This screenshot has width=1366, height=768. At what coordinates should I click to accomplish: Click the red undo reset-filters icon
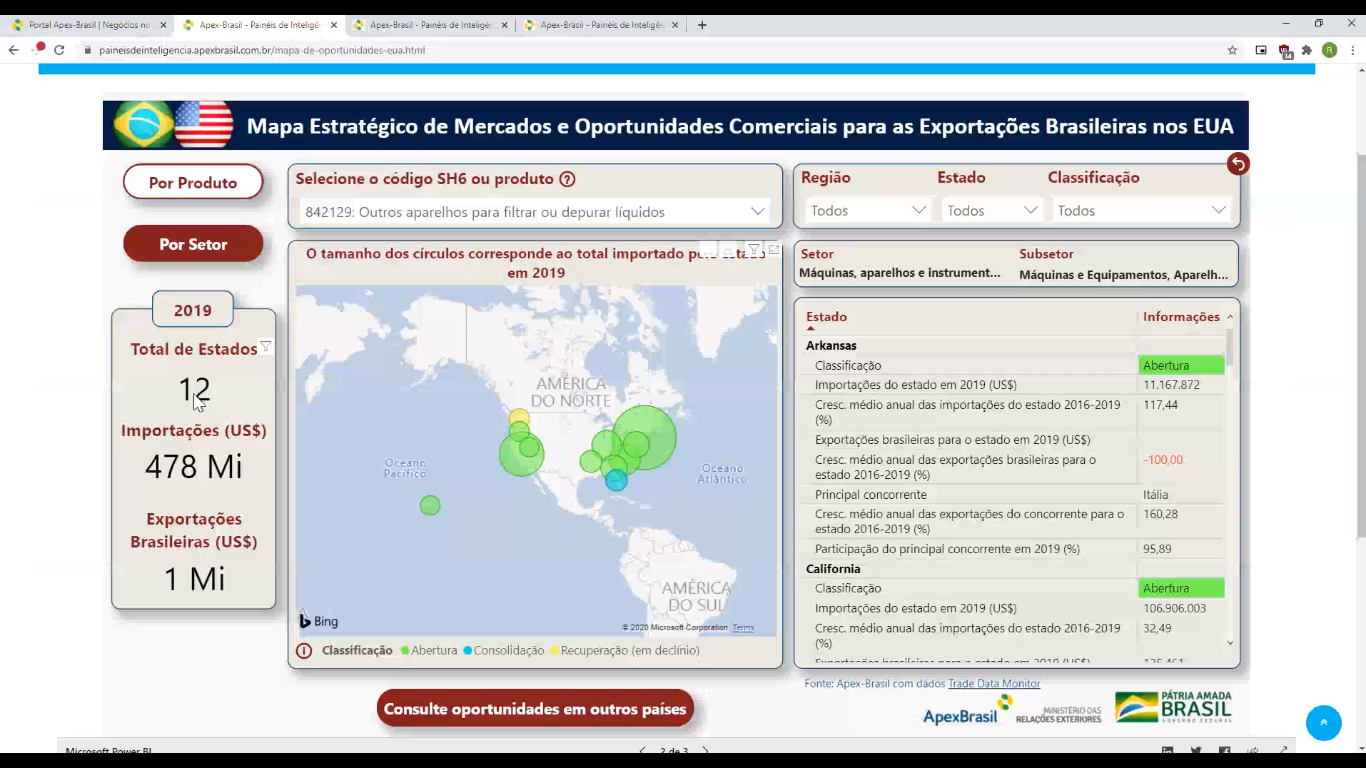click(x=1238, y=164)
